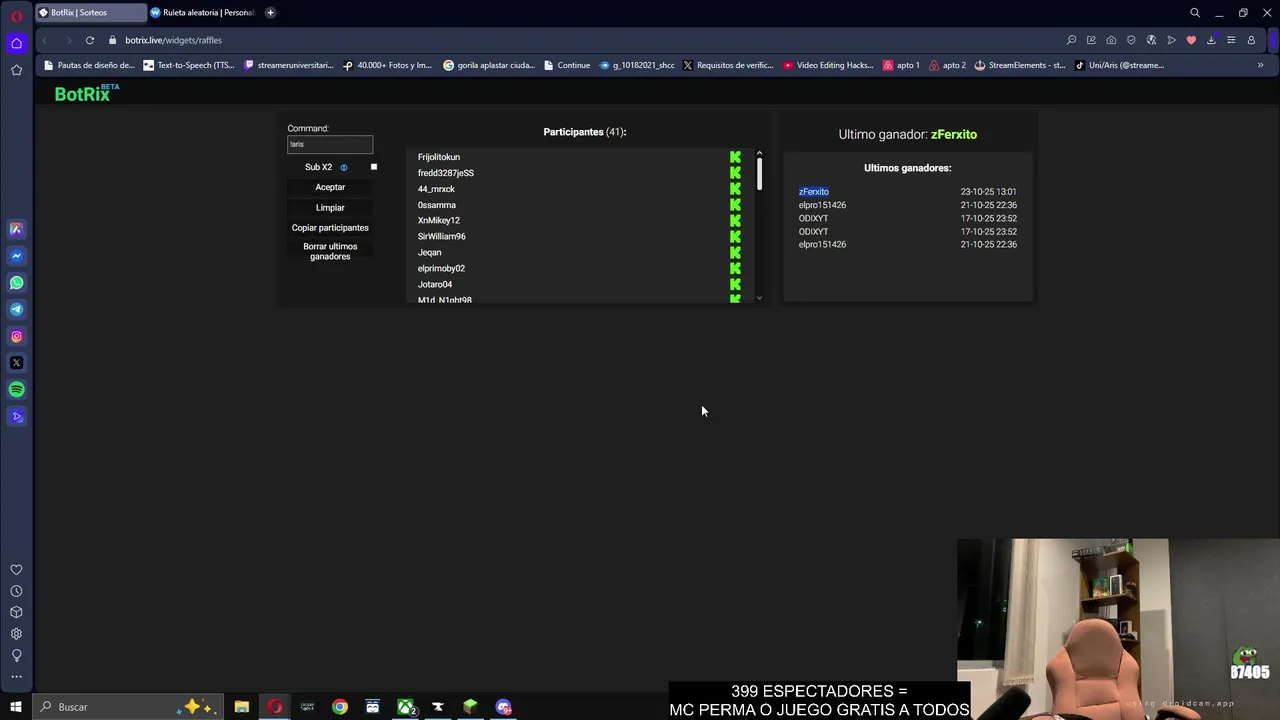The image size is (1280, 720).
Task: Open Text-to-Speech bookmark
Action: tap(189, 65)
